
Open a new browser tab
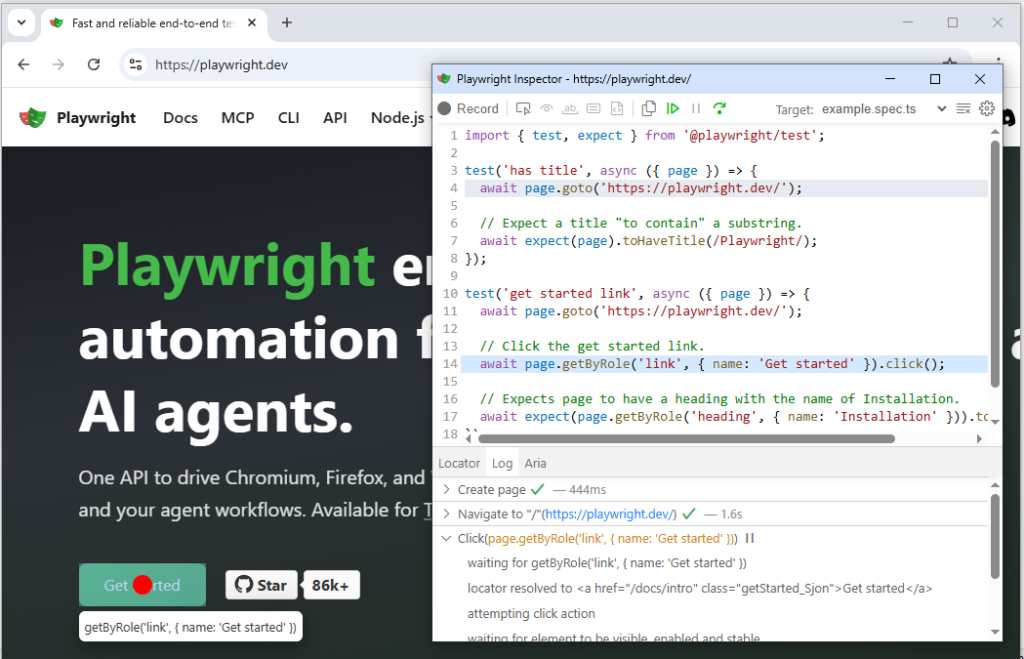[287, 23]
